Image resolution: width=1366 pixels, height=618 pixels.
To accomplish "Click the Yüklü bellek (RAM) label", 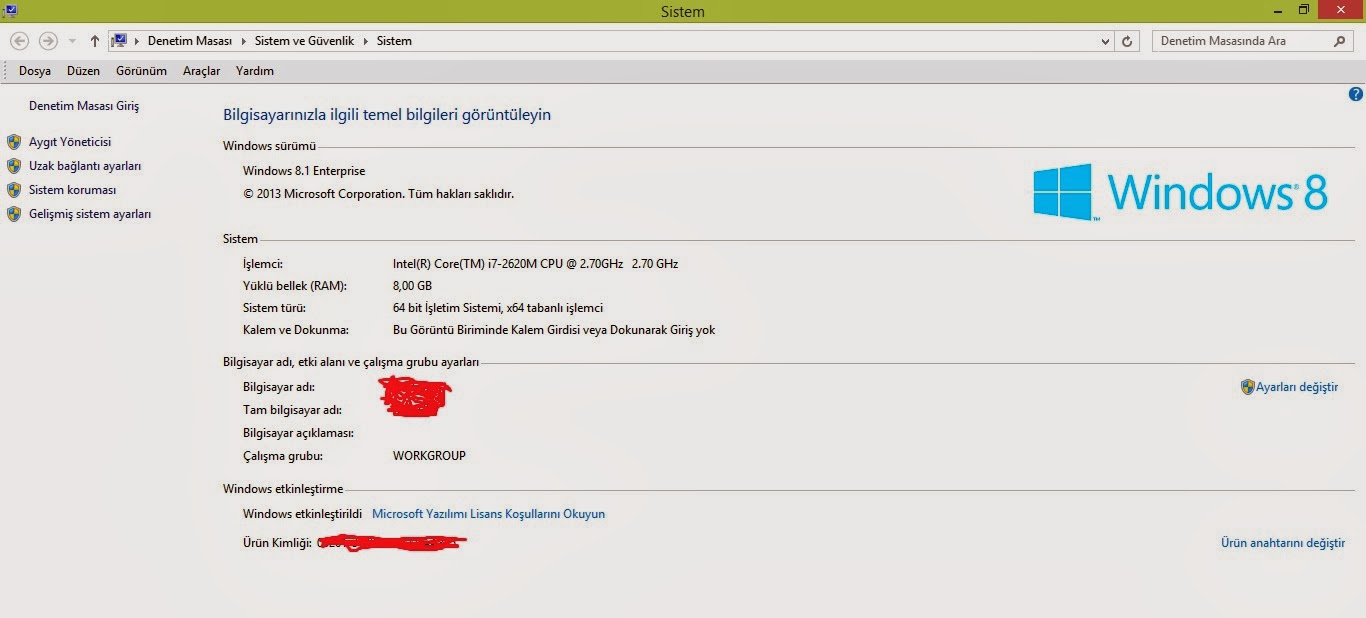I will pos(295,286).
